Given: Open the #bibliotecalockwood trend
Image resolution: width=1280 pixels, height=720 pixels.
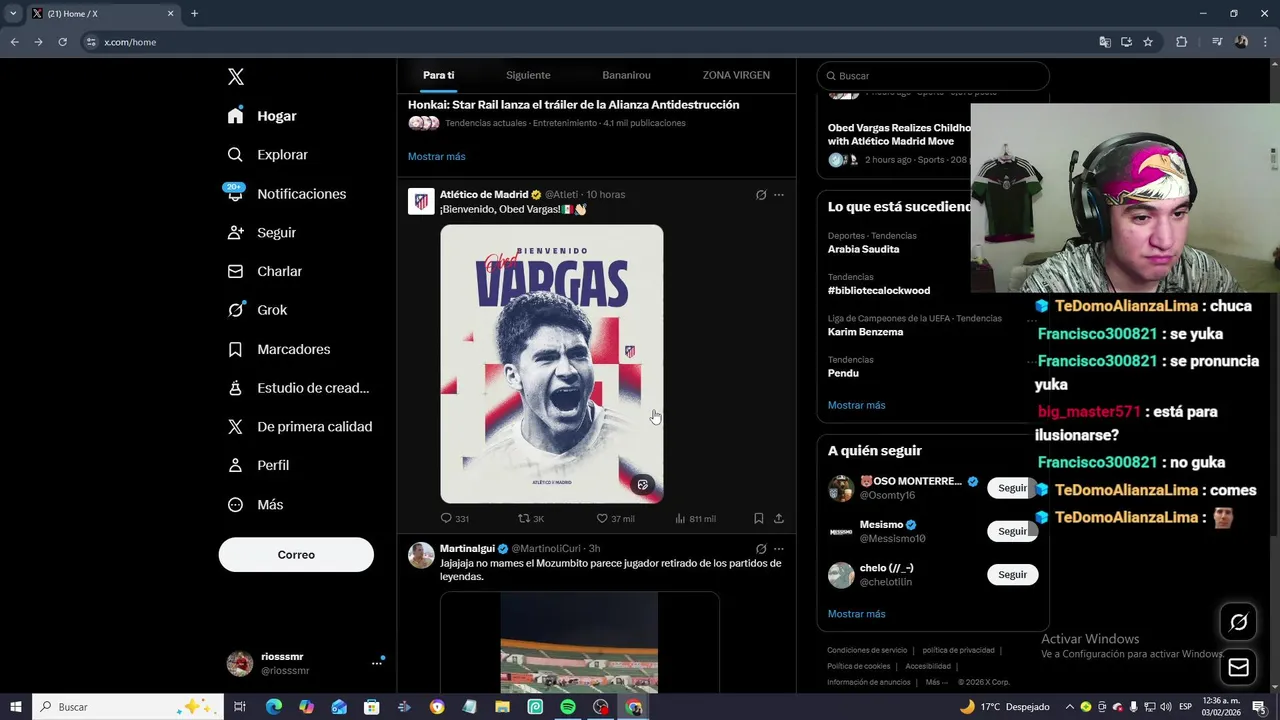Looking at the screenshot, I should click(x=879, y=290).
